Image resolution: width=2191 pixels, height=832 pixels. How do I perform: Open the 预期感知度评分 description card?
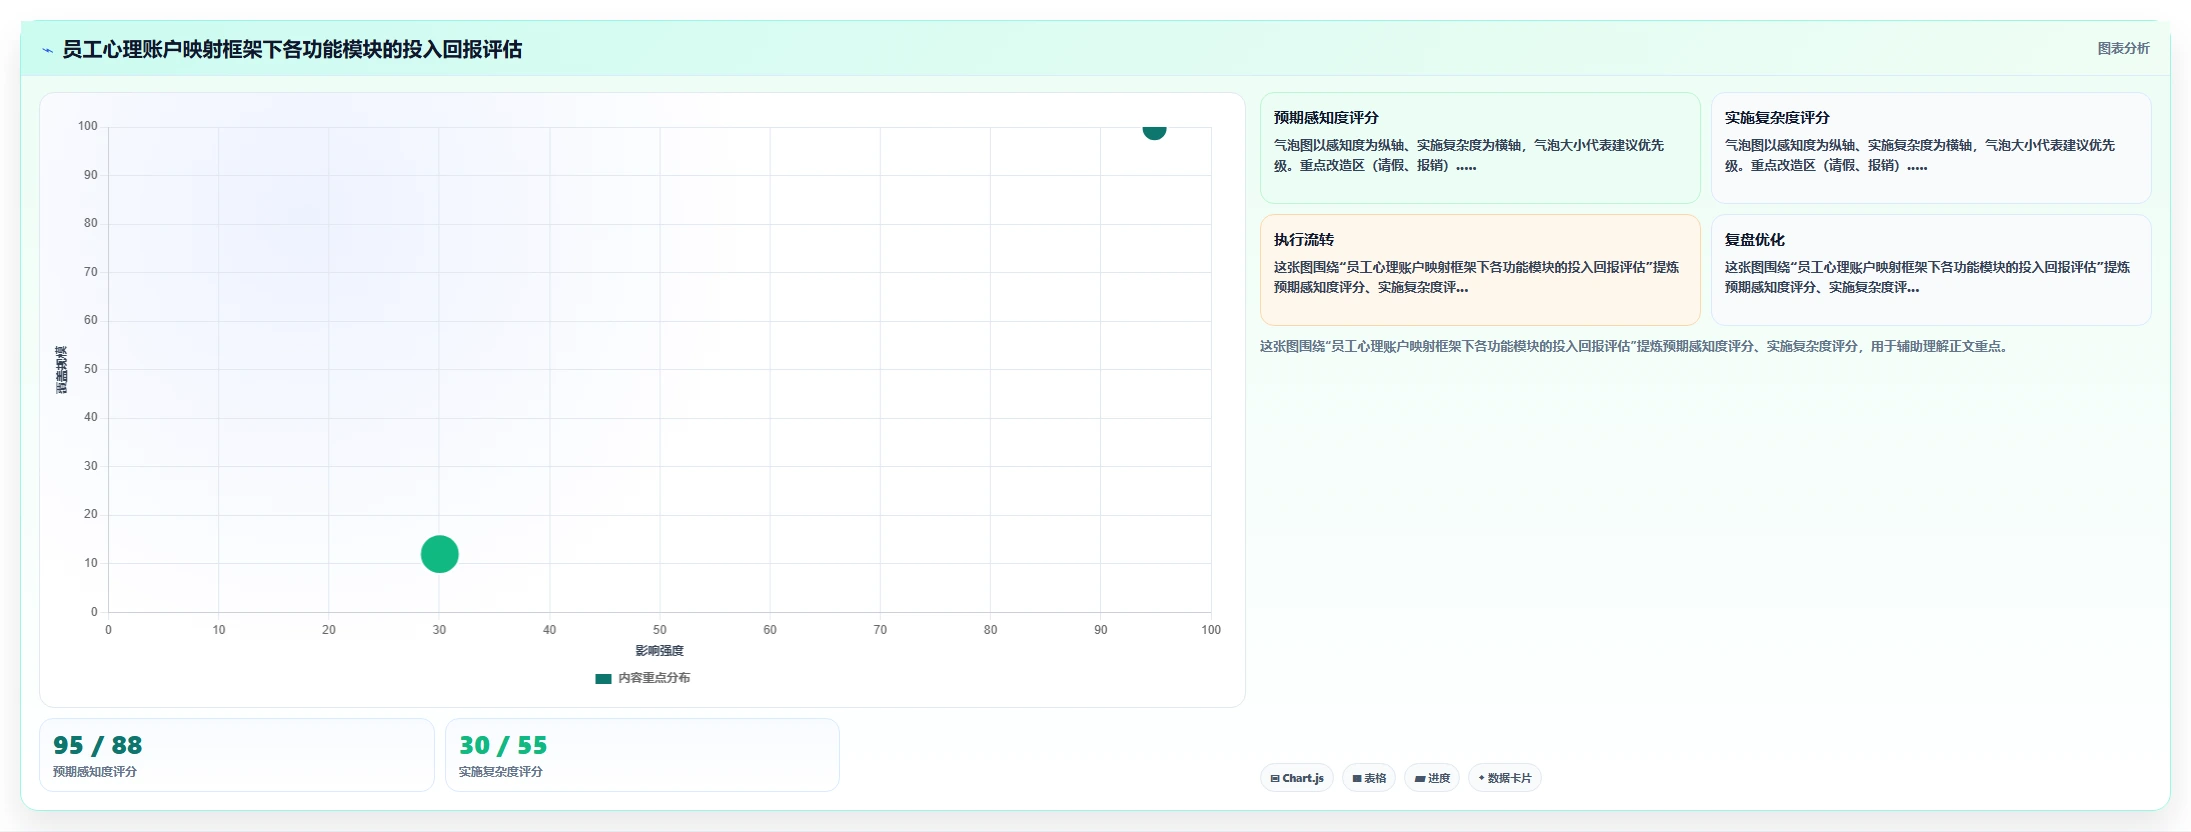point(1480,148)
